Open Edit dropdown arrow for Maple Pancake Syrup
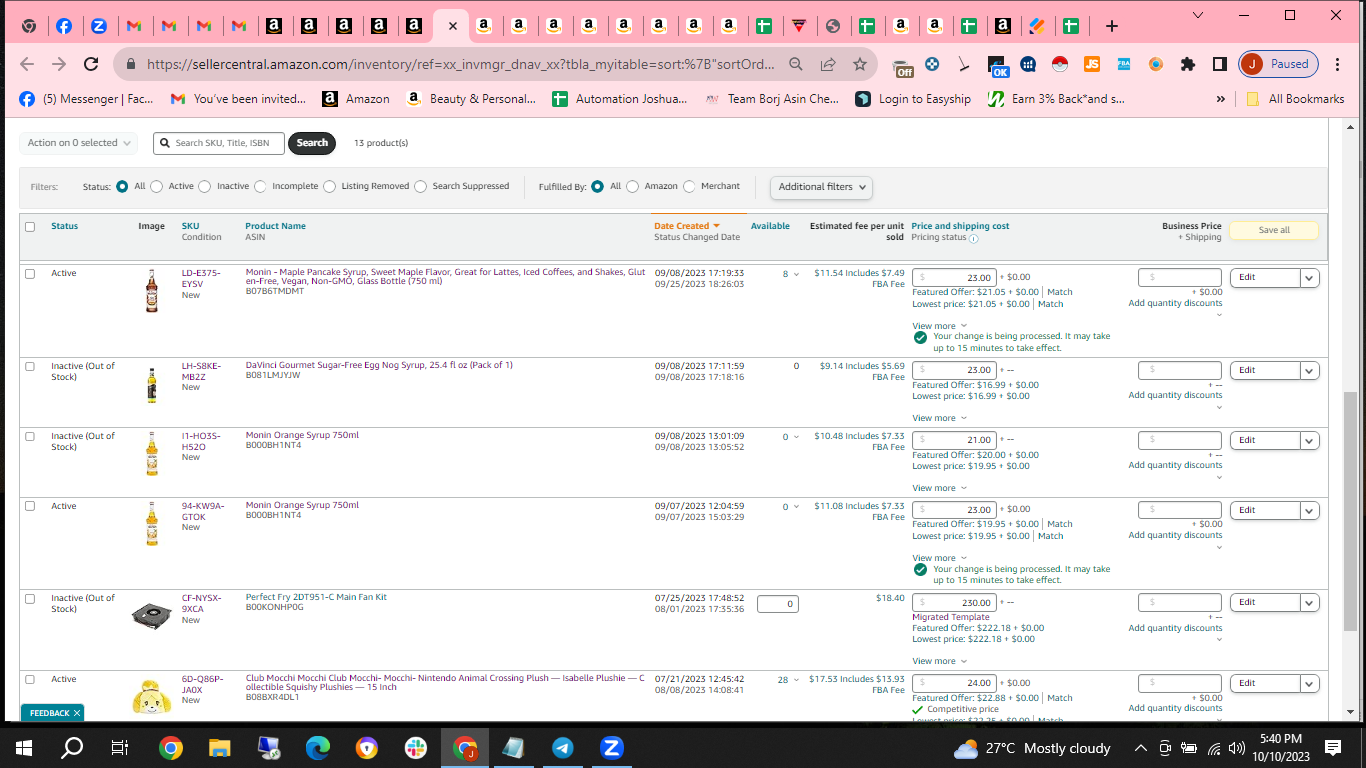The width and height of the screenshot is (1366, 768). (1309, 278)
